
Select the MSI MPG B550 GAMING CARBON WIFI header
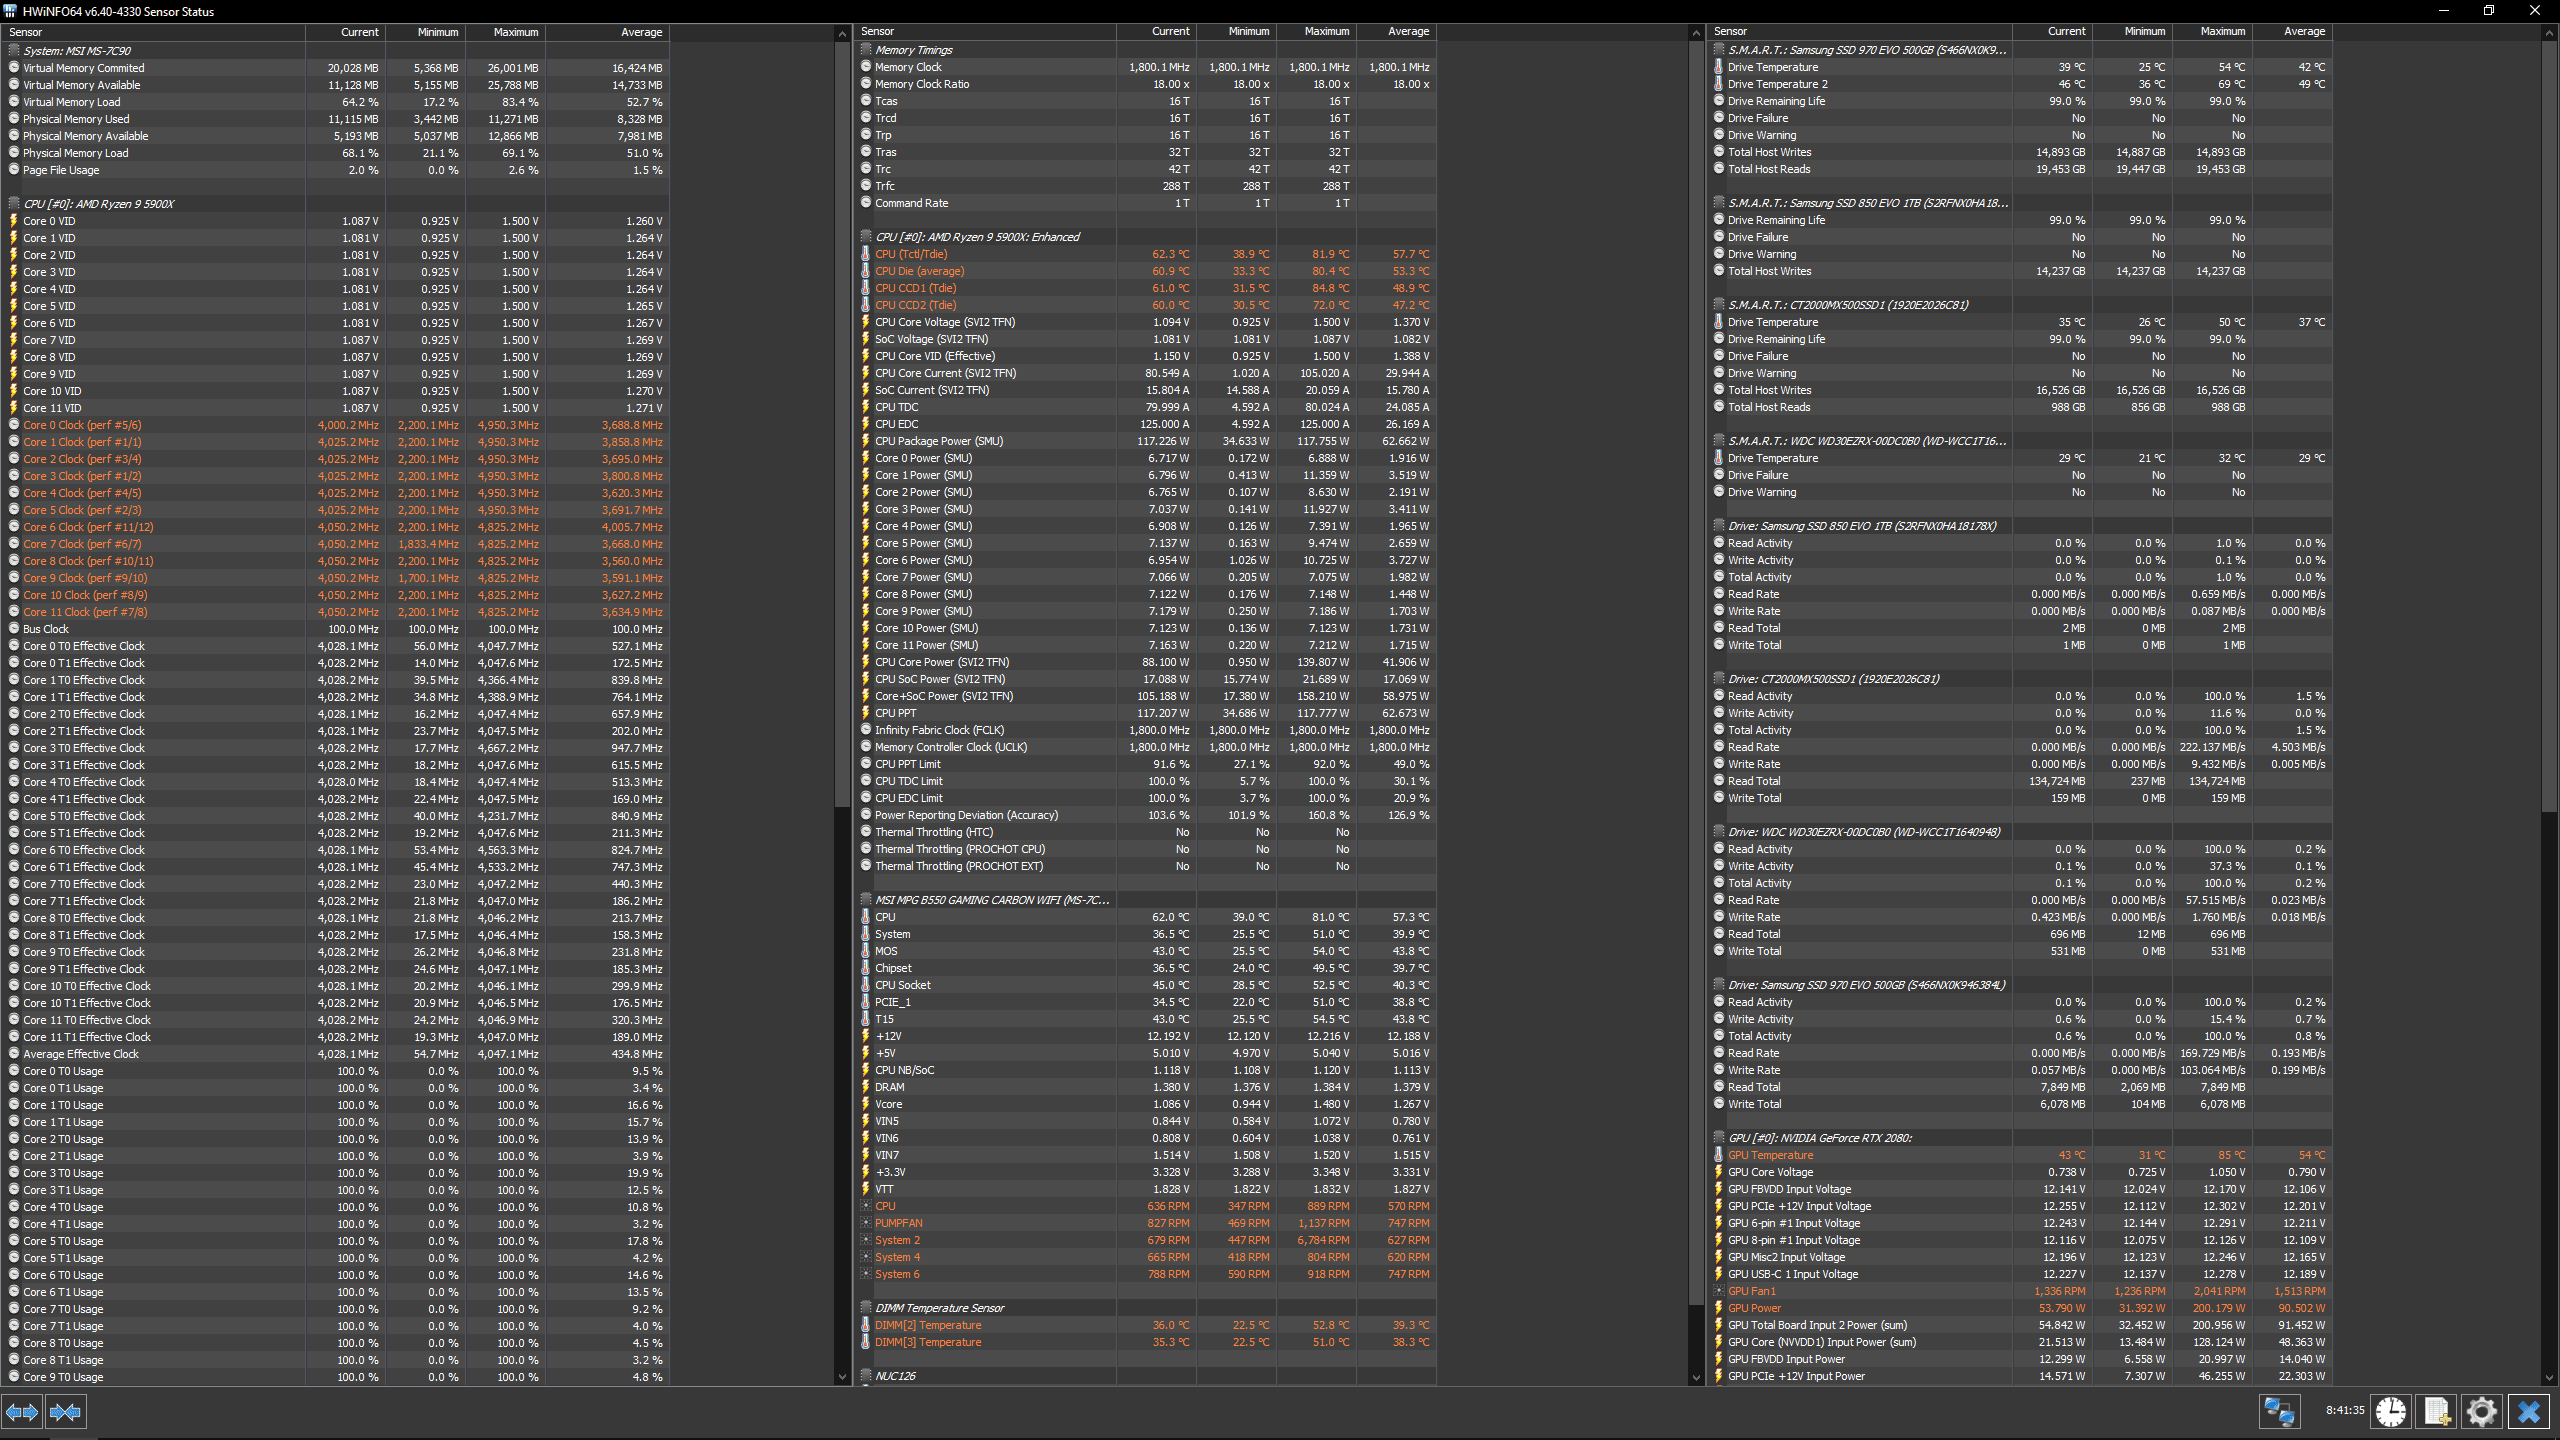click(x=1146, y=900)
